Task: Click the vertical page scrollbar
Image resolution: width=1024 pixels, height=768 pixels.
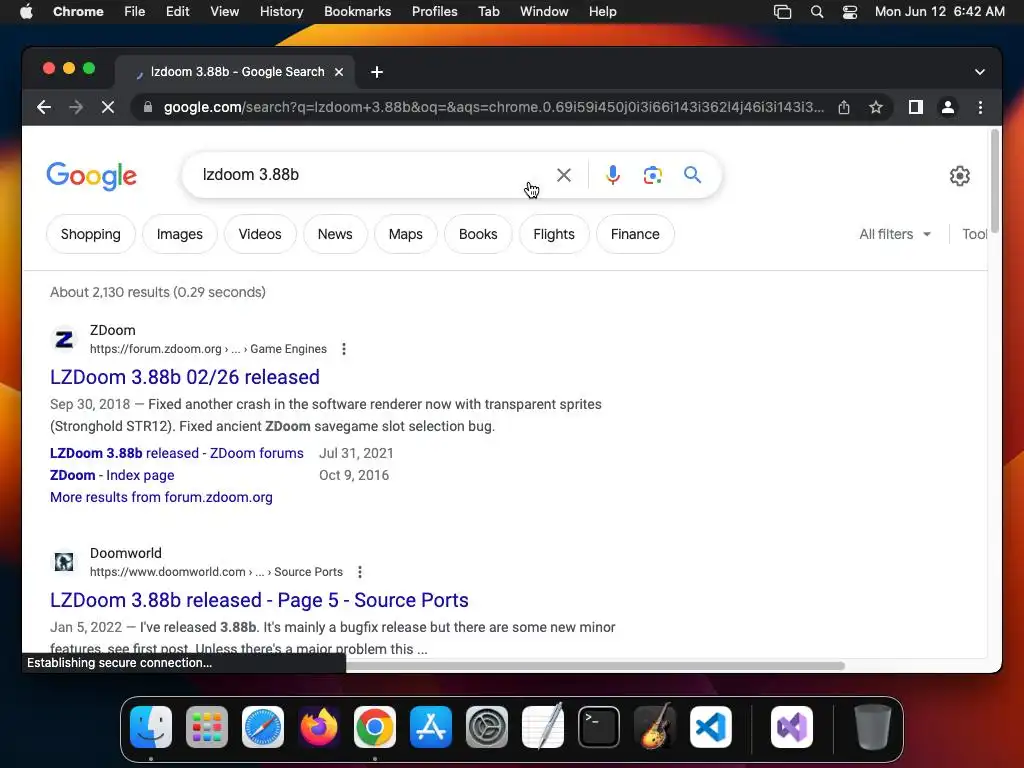Action: coord(995,181)
